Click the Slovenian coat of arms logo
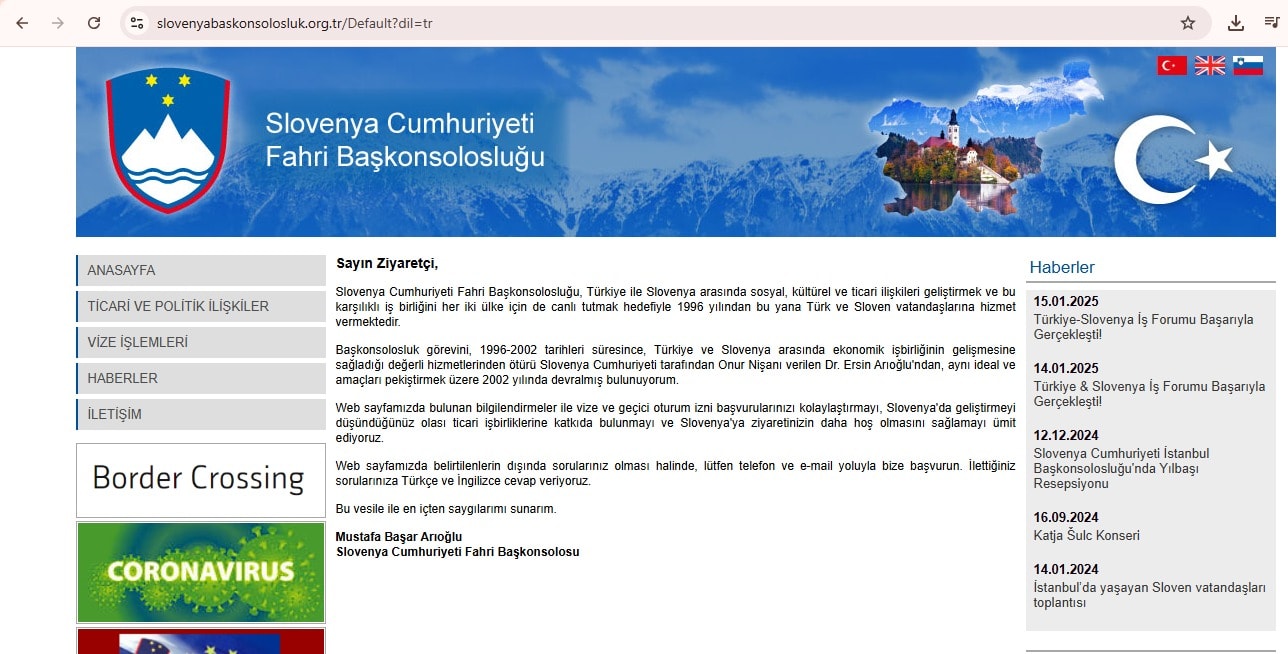Image resolution: width=1288 pixels, height=654 pixels. click(168, 139)
